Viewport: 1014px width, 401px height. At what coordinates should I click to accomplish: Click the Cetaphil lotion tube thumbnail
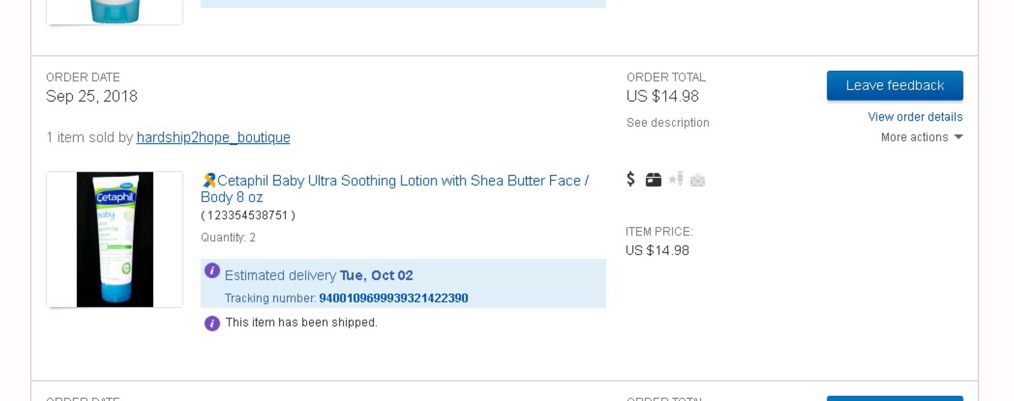click(x=114, y=239)
